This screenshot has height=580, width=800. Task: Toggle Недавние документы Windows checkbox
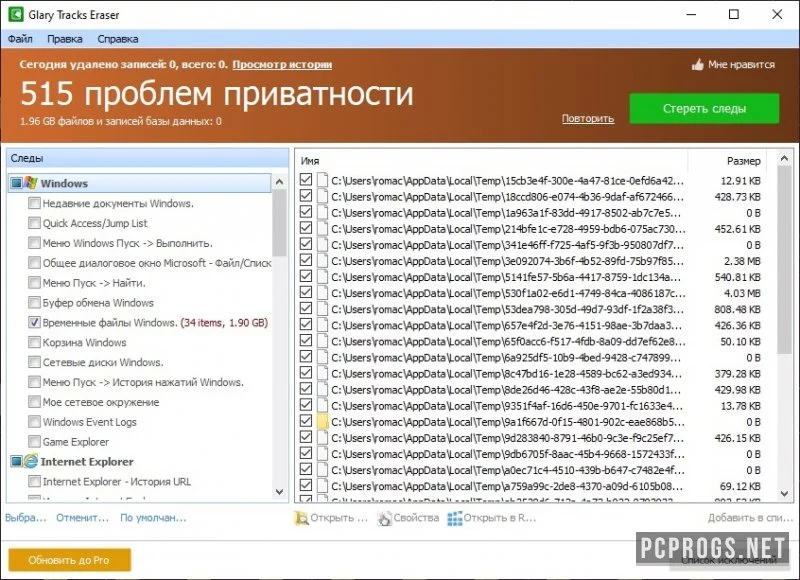pos(34,203)
